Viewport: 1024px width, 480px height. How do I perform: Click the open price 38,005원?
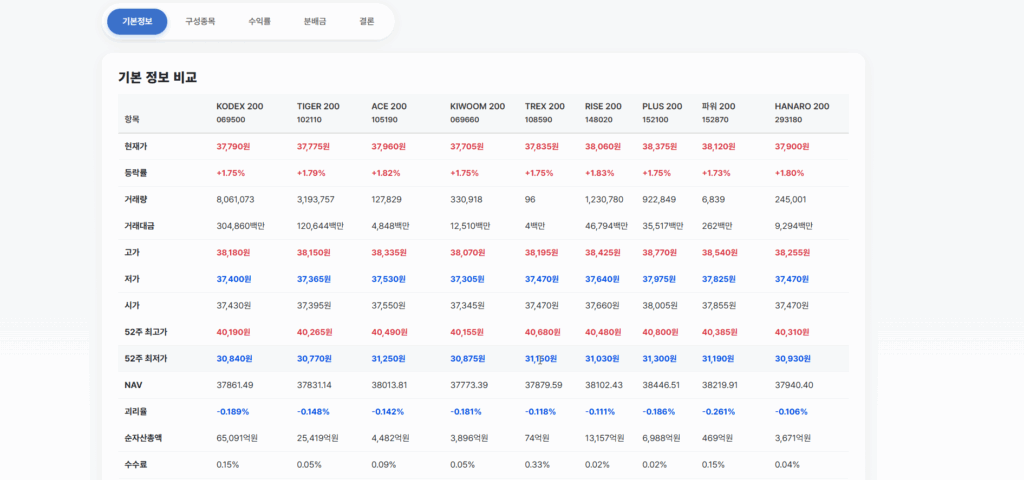[x=660, y=306]
